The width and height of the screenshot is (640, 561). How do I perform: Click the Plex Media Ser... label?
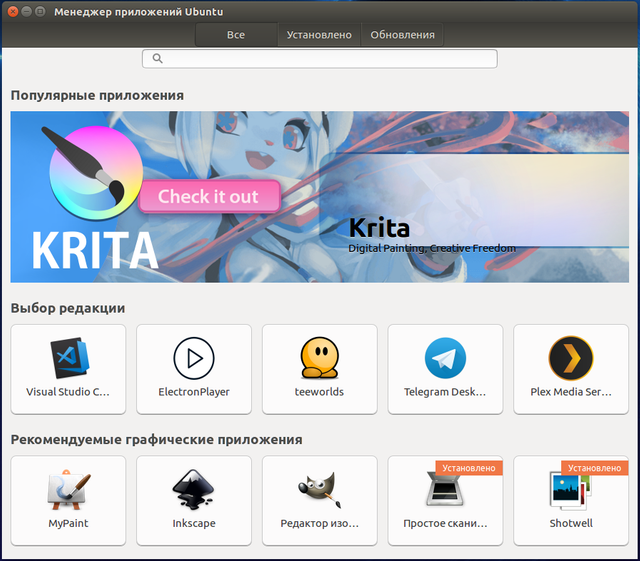[x=571, y=392]
